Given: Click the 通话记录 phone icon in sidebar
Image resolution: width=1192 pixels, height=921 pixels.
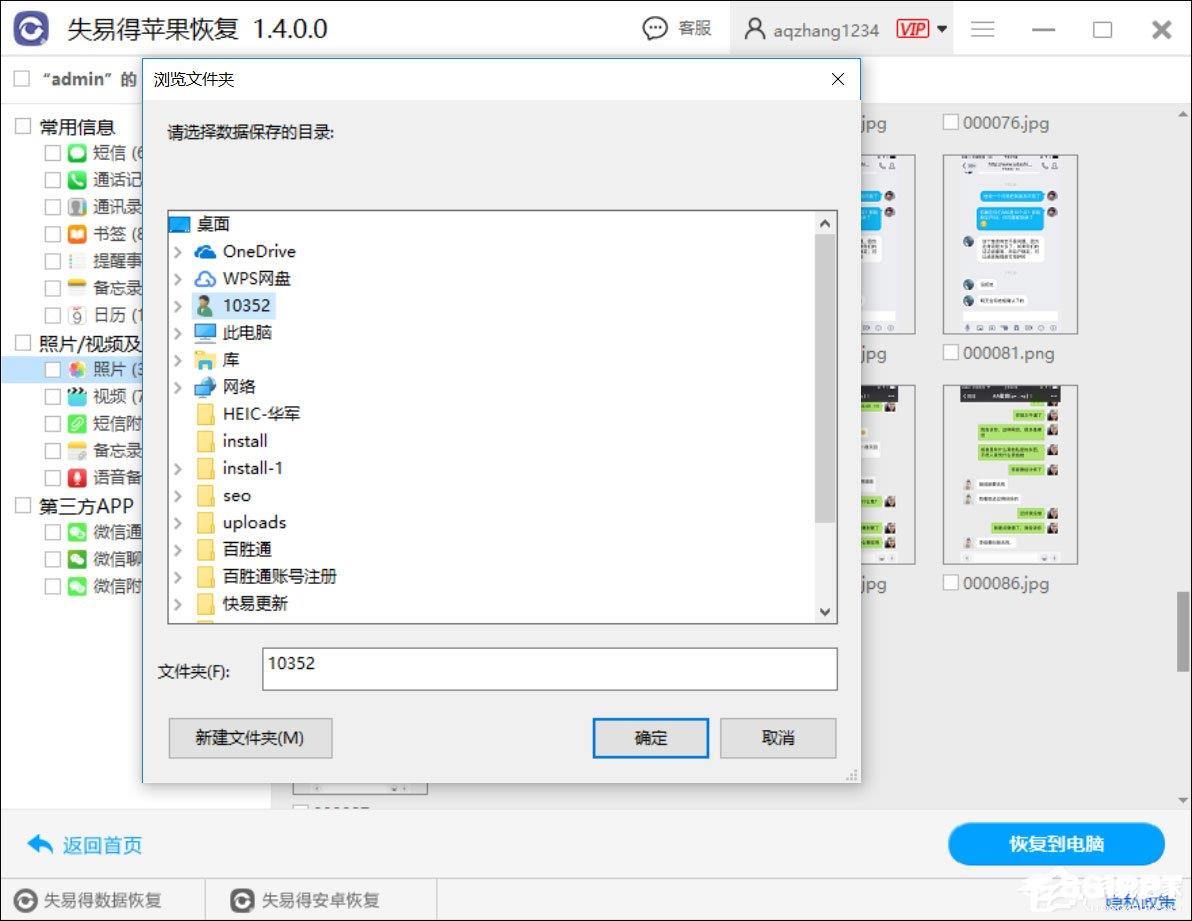Looking at the screenshot, I should pos(77,180).
